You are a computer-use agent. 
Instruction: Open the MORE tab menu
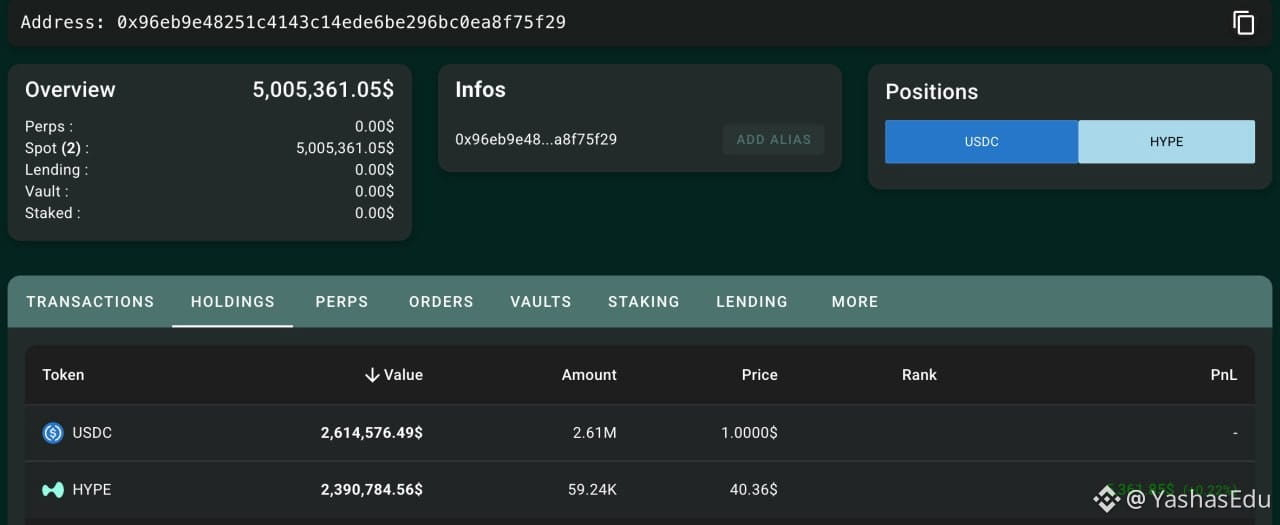[855, 301]
